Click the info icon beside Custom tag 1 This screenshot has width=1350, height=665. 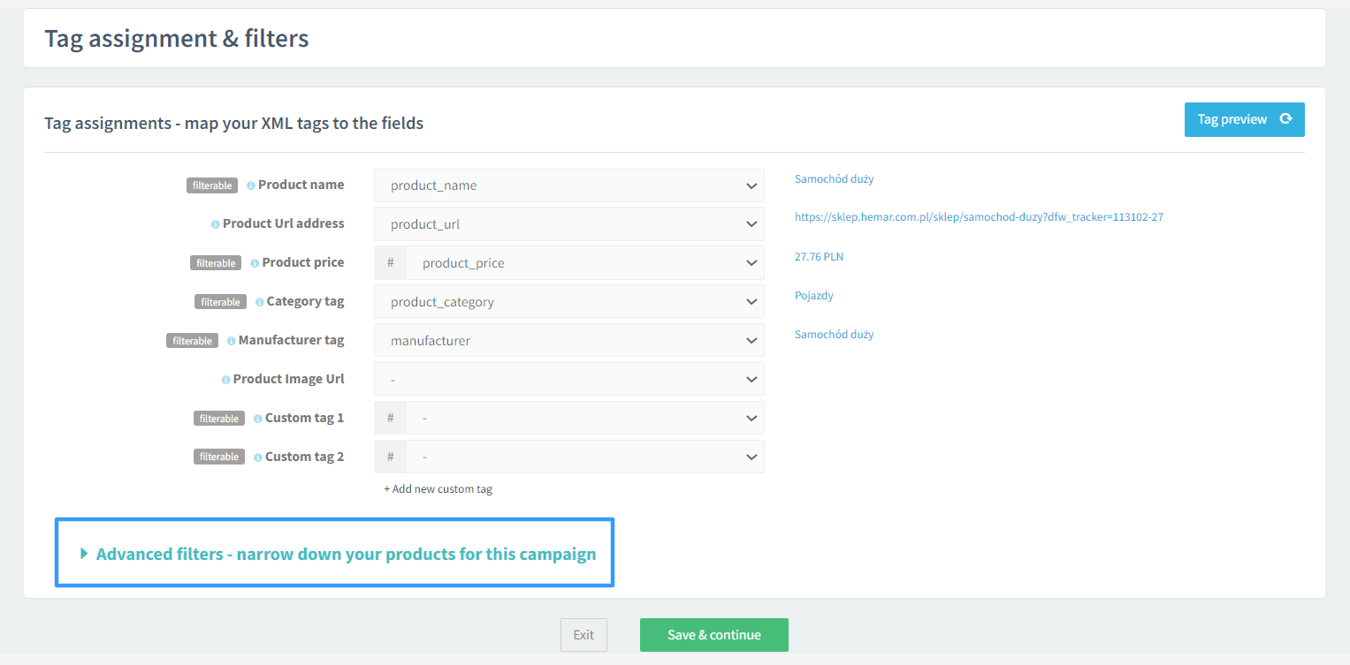pyautogui.click(x=260, y=417)
